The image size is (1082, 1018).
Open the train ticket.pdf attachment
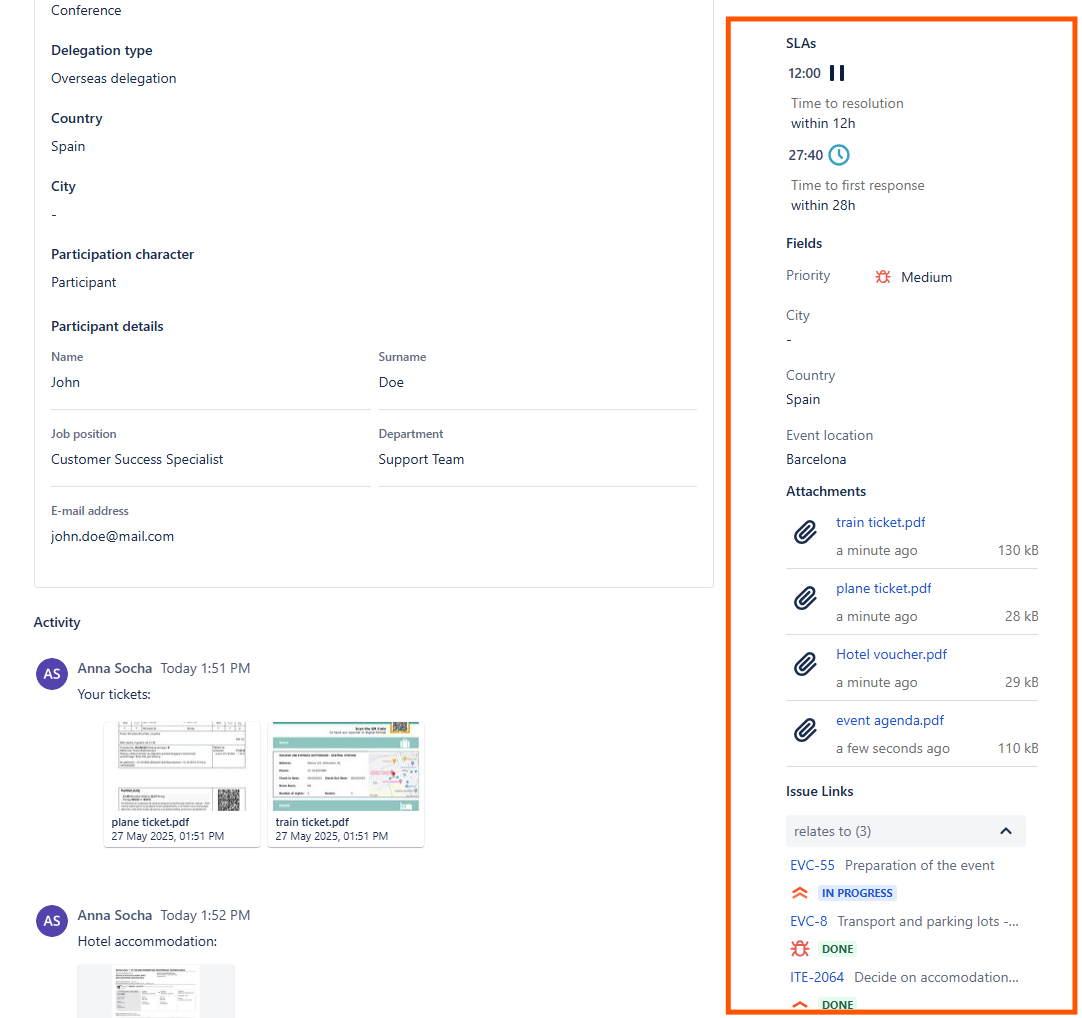click(x=880, y=522)
